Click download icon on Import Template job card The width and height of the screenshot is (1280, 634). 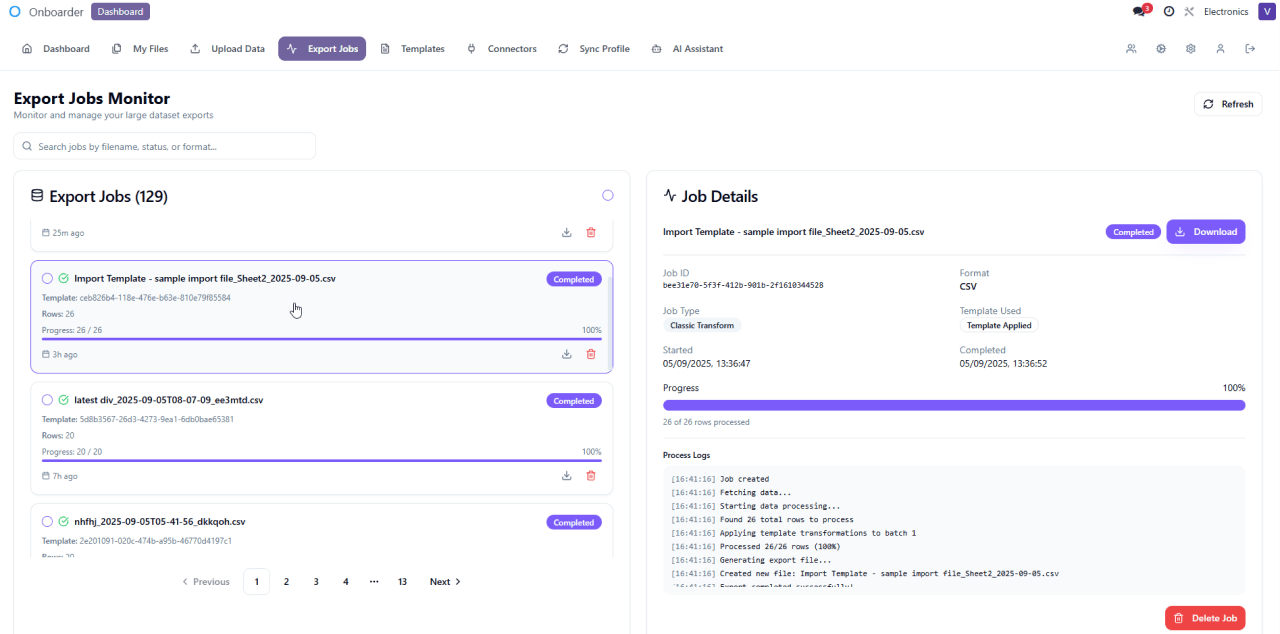[x=566, y=354]
